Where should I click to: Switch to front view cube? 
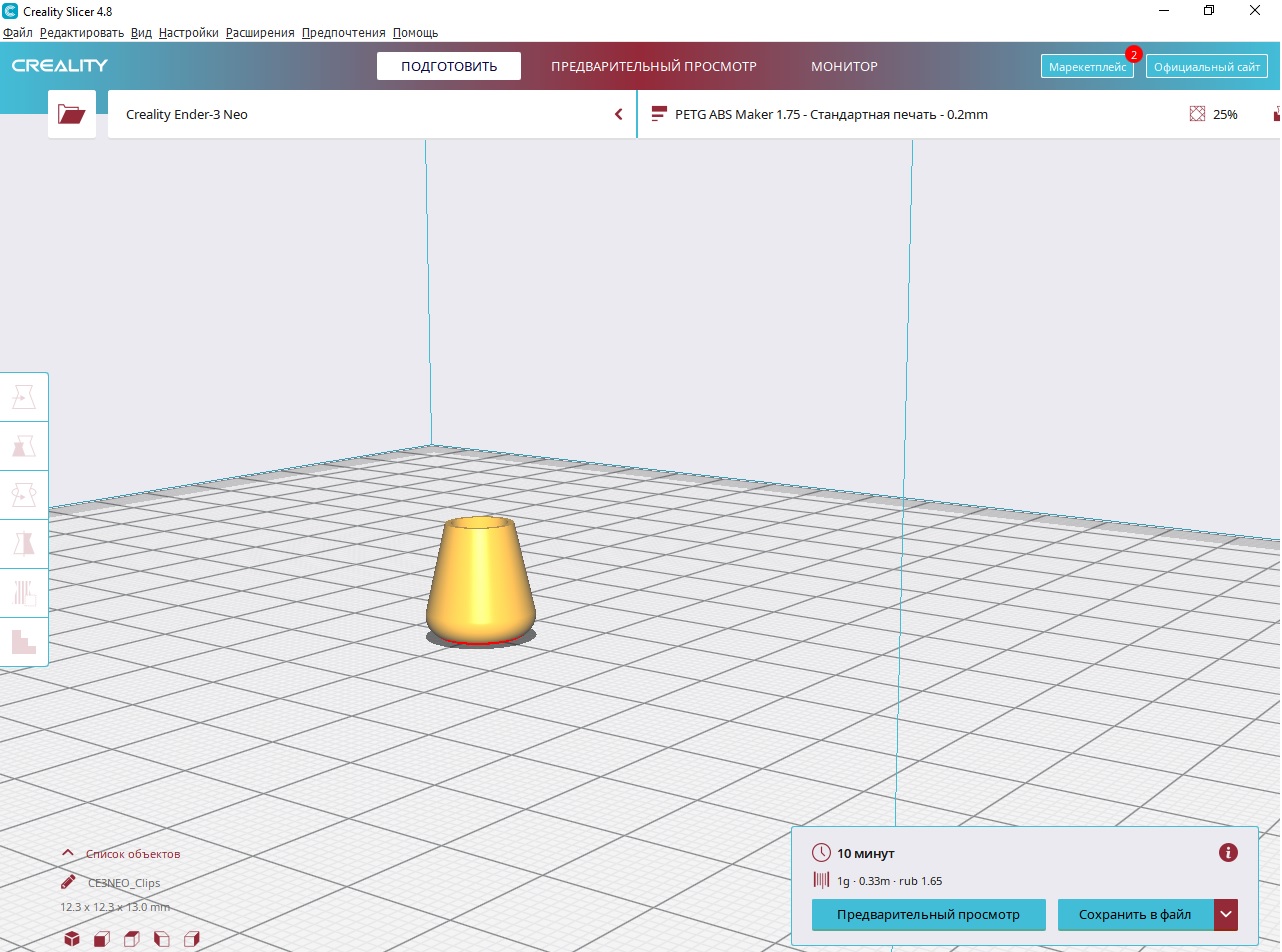pos(102,939)
